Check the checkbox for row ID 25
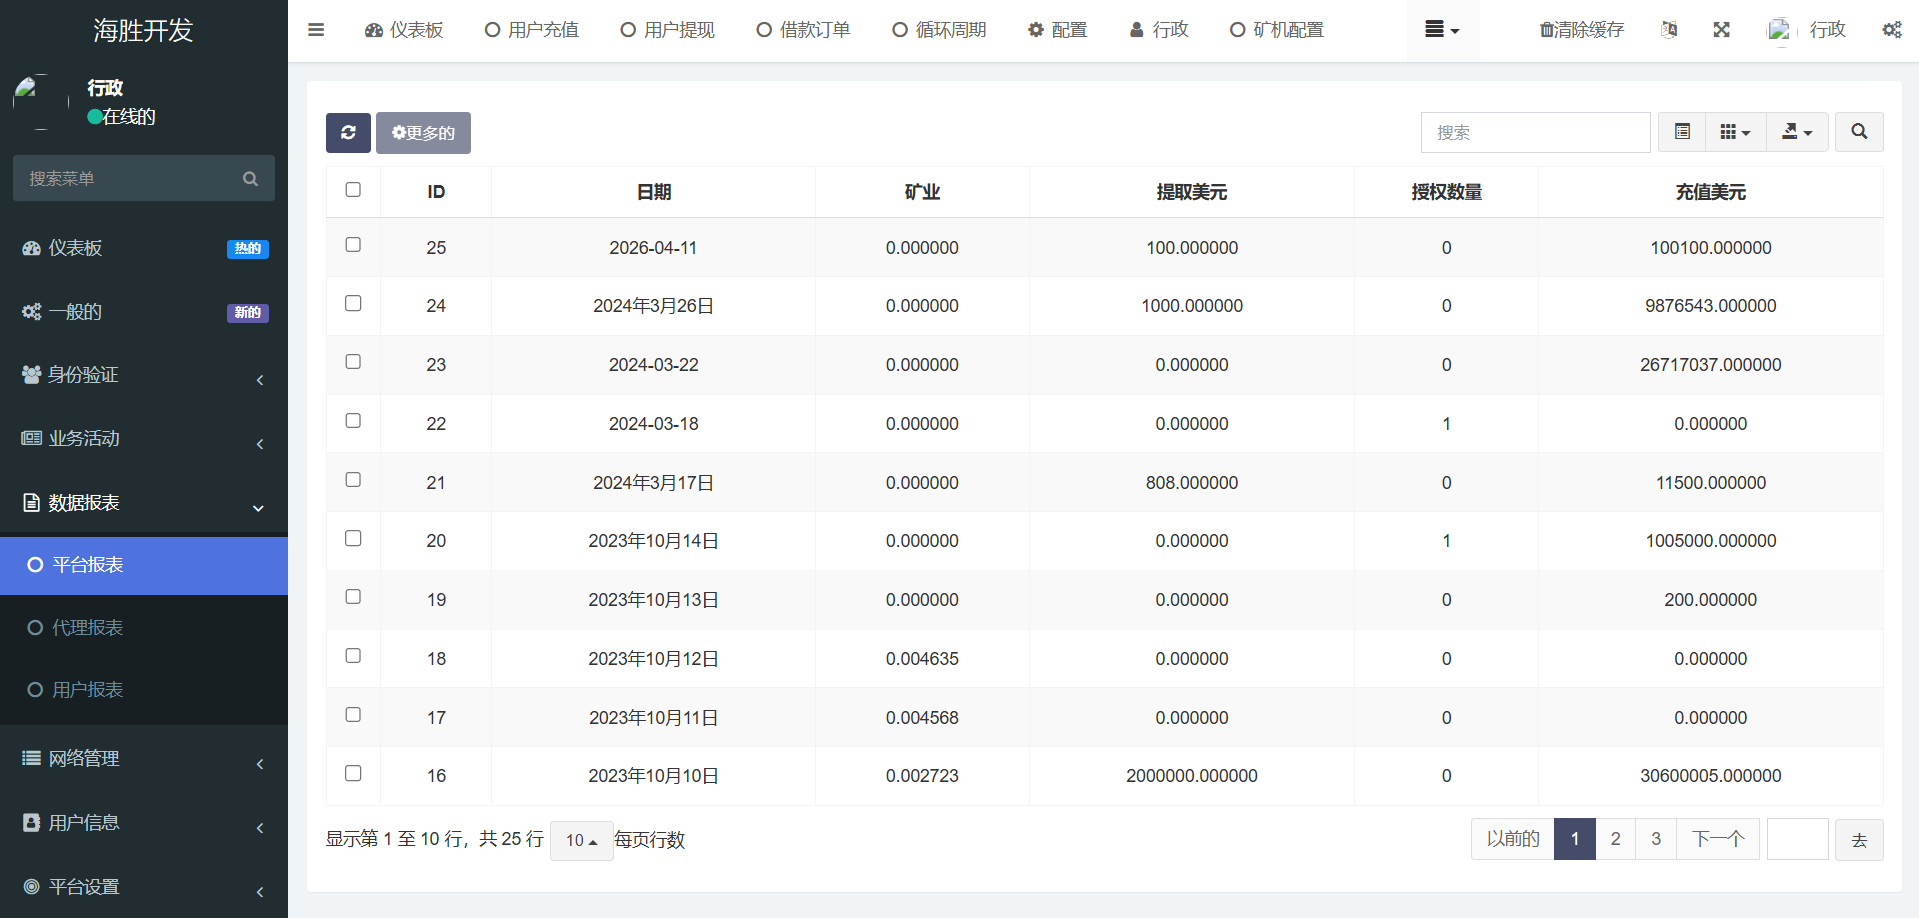This screenshot has width=1919, height=918. coord(353,245)
